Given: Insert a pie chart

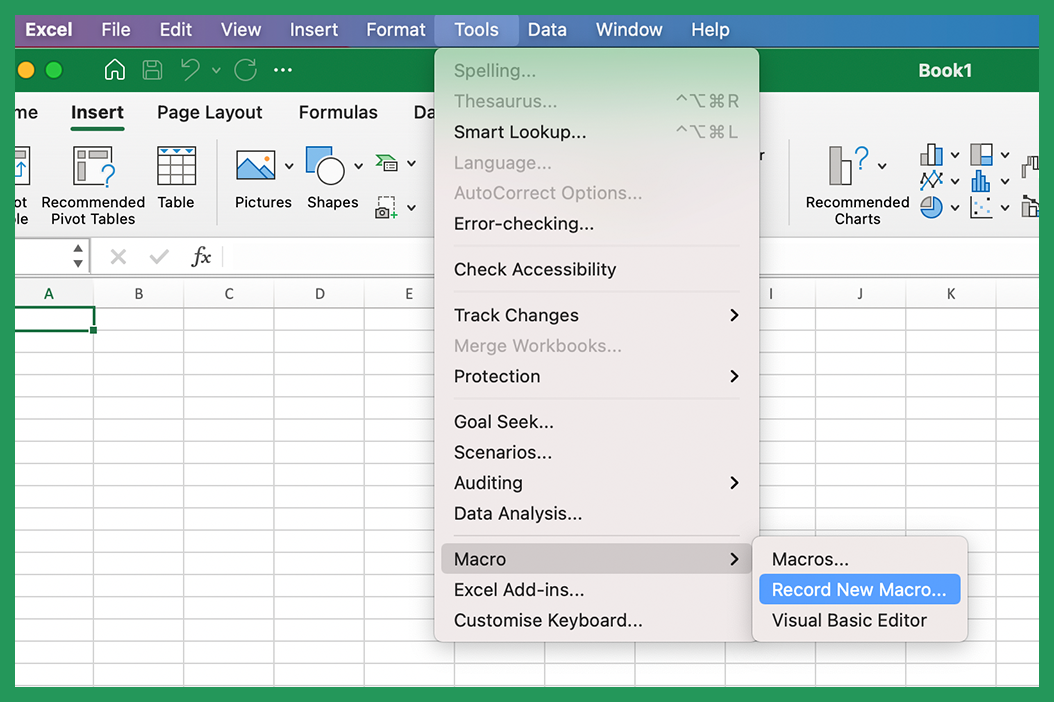Looking at the screenshot, I should pyautogui.click(x=930, y=207).
